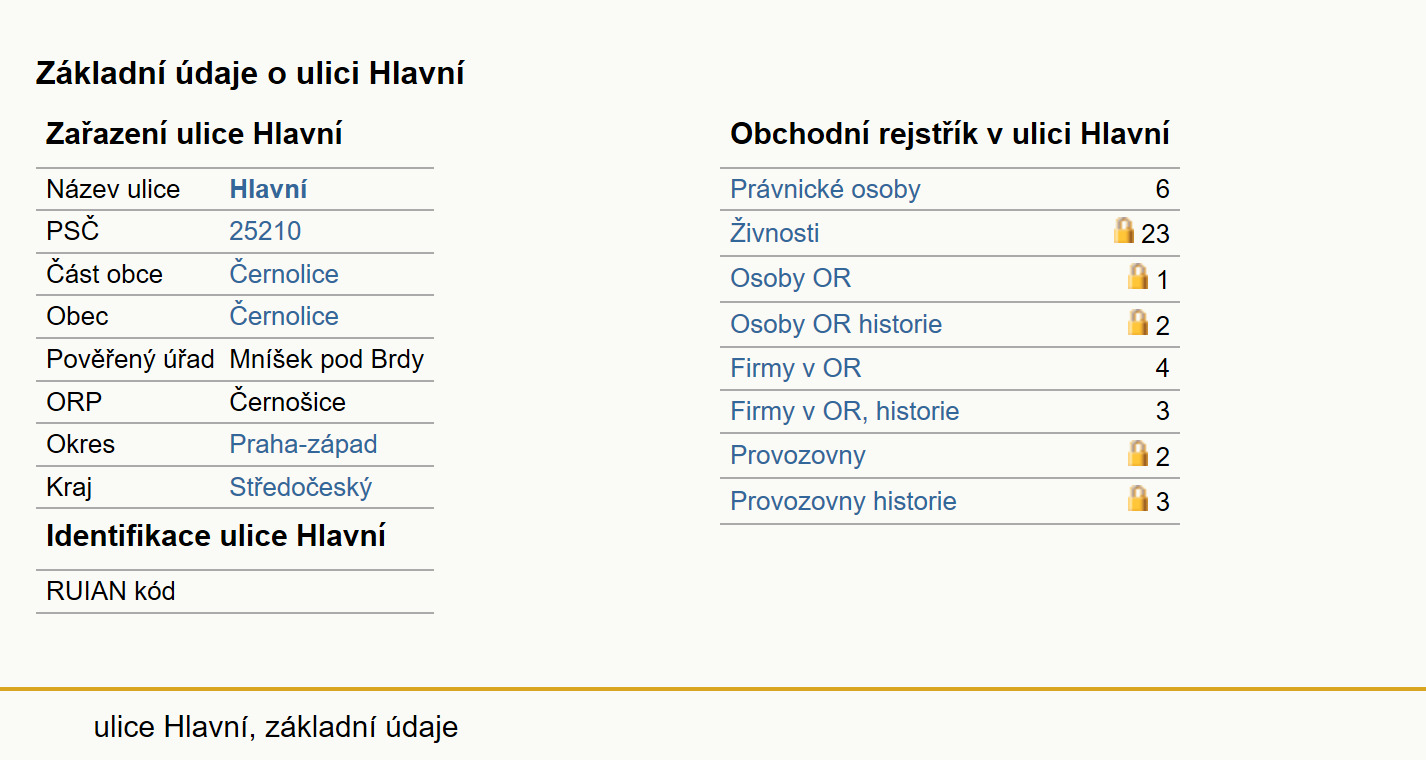Open the Provozovny historie link
Viewport: 1426px width, 760px height.
[x=843, y=501]
